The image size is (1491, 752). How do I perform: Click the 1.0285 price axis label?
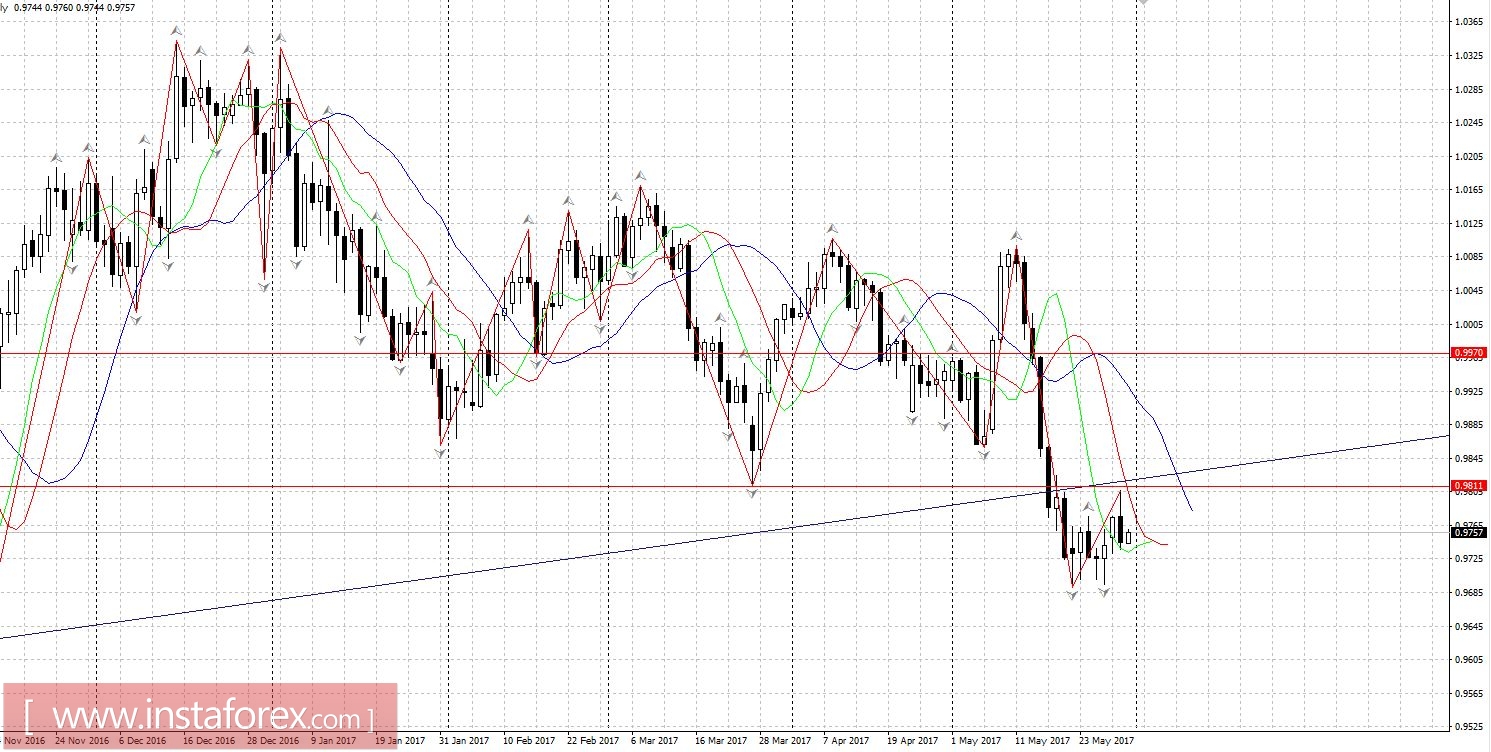1469,90
